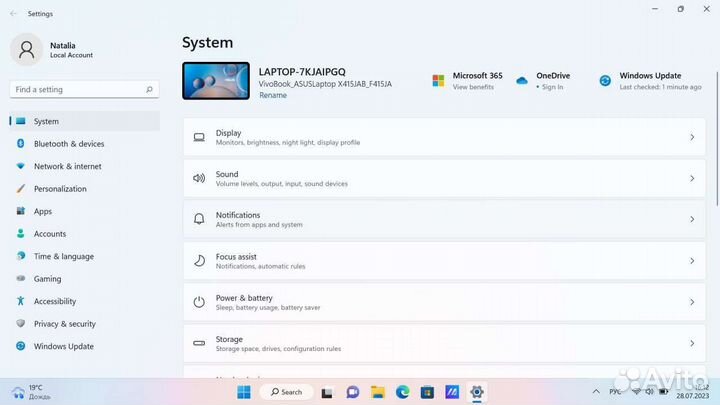
Task: Click the Personalization paintbrush icon
Action: pos(21,189)
